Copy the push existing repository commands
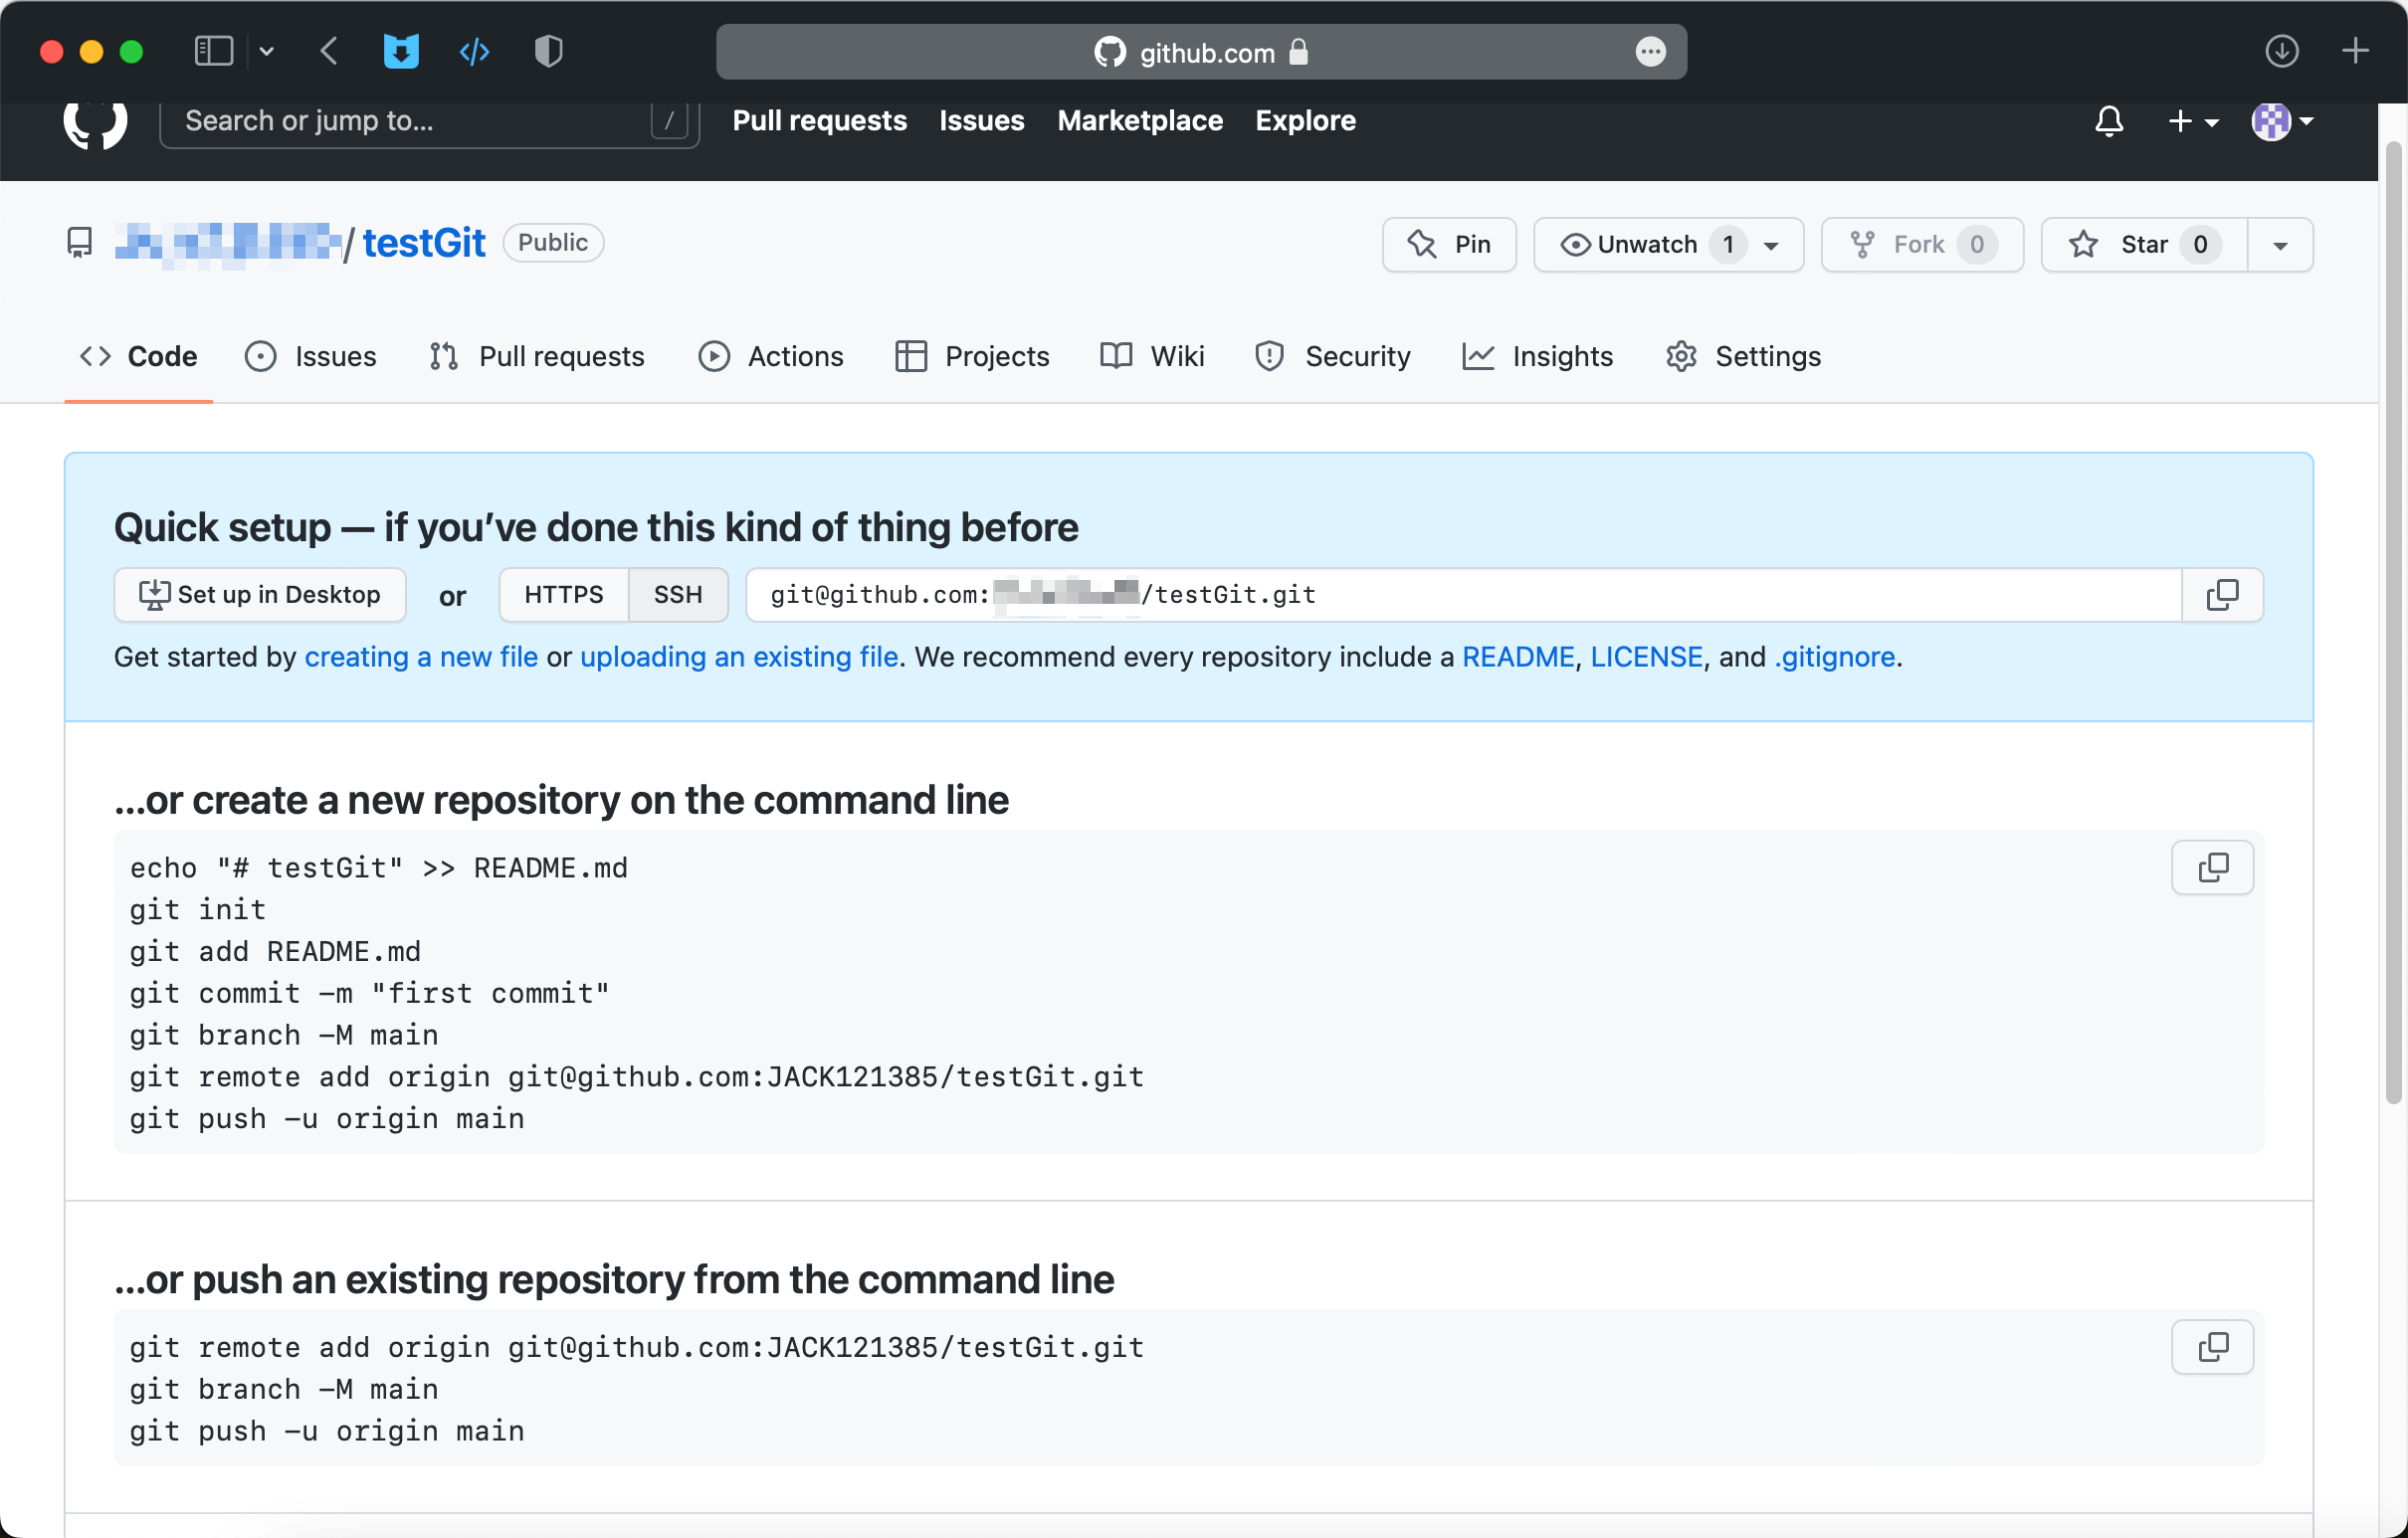Screen dimensions: 2408x1538 point(2212,1347)
